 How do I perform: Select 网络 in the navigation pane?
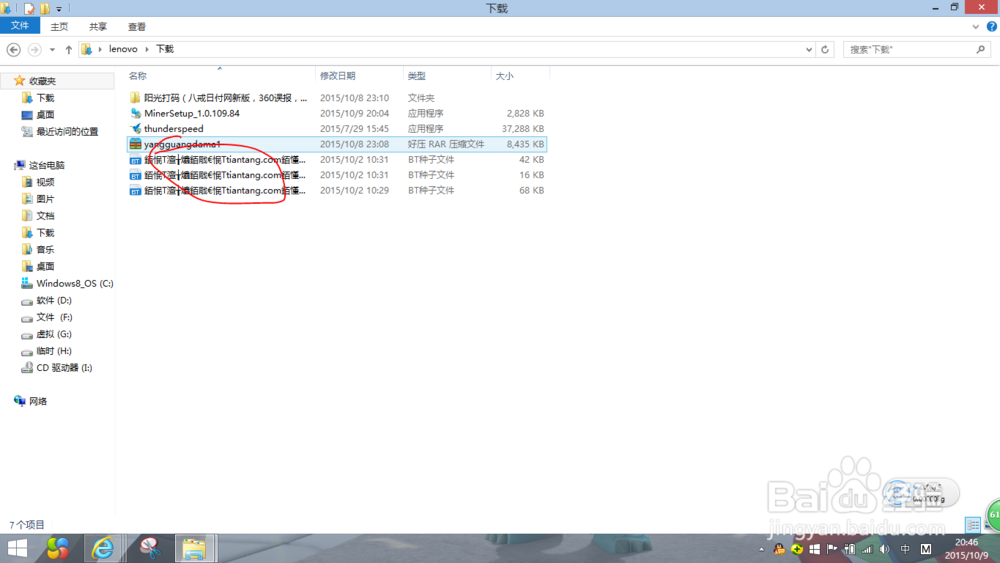click(x=38, y=401)
